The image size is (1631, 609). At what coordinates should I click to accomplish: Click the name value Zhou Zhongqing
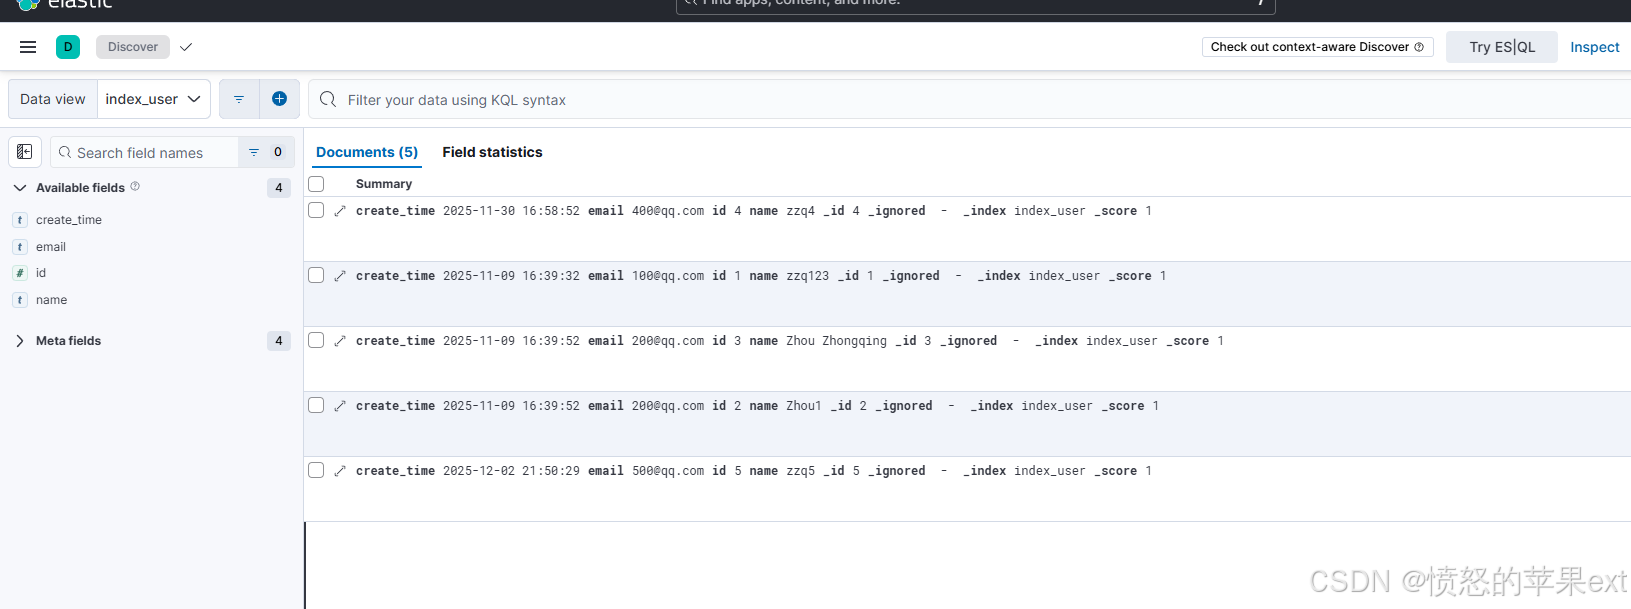coord(836,341)
